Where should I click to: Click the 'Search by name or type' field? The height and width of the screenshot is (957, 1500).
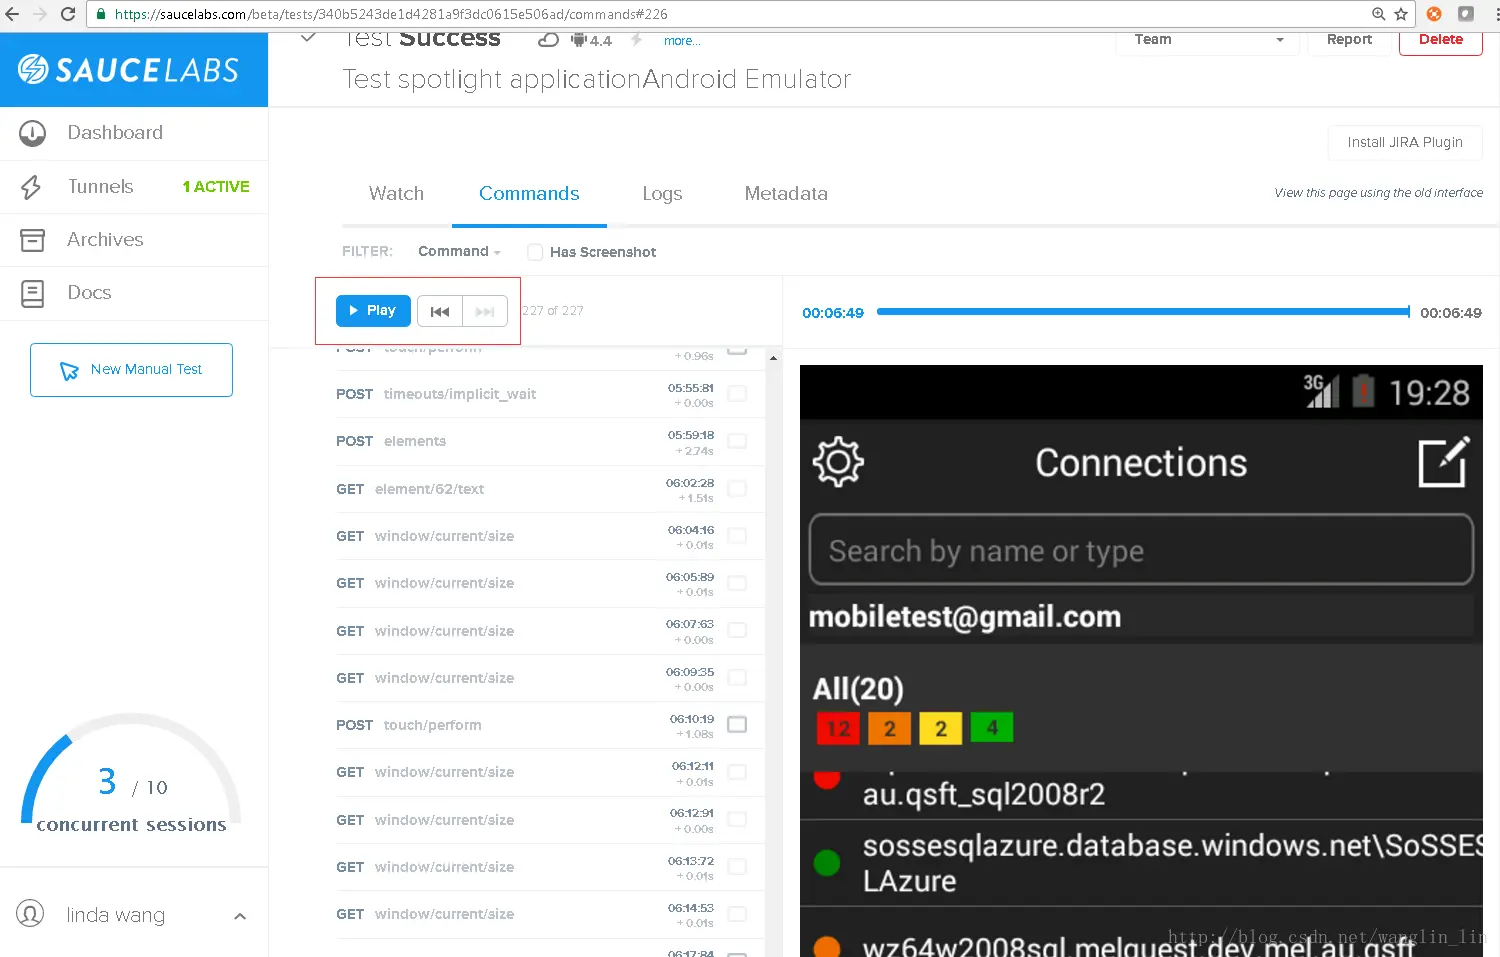pyautogui.click(x=1141, y=550)
